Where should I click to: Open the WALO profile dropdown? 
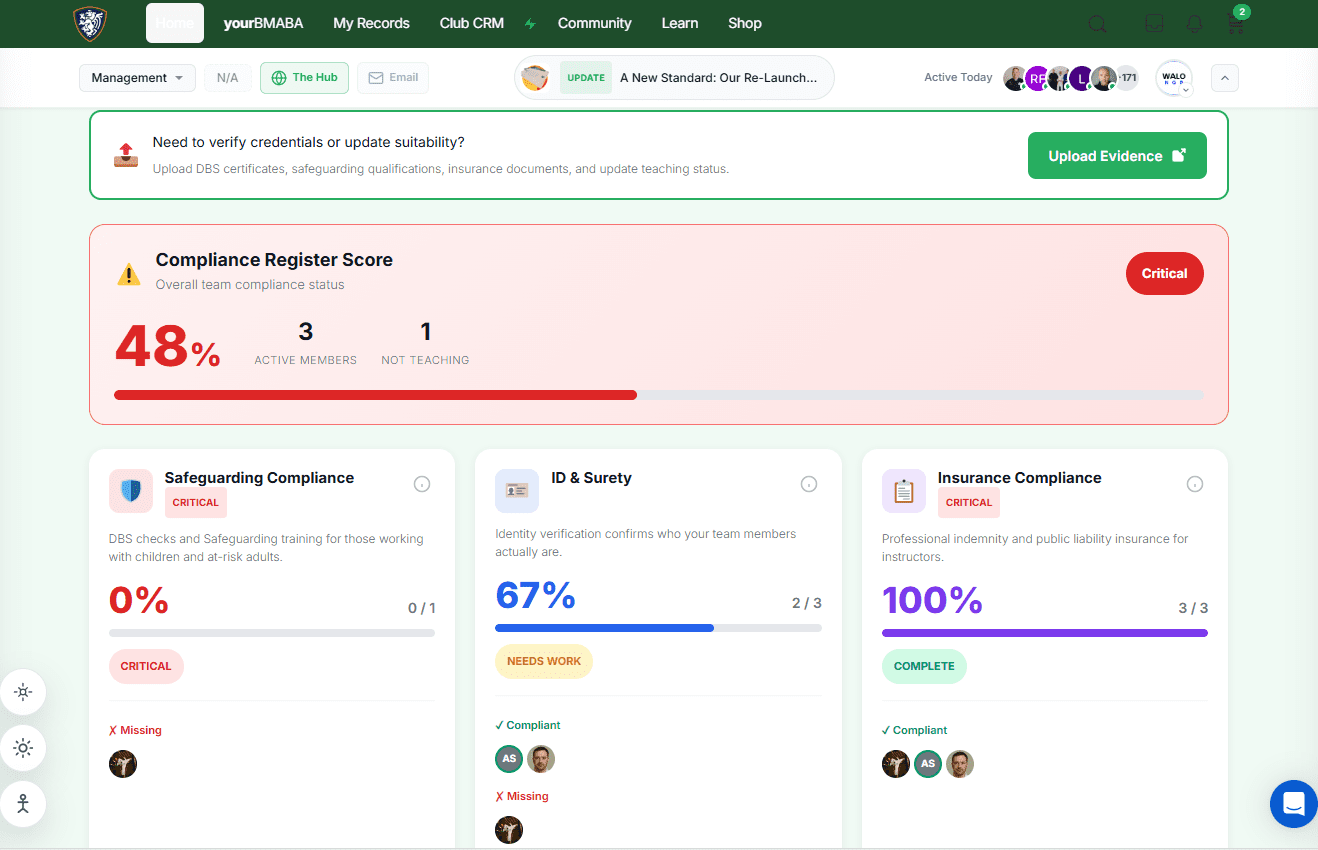click(x=1174, y=78)
